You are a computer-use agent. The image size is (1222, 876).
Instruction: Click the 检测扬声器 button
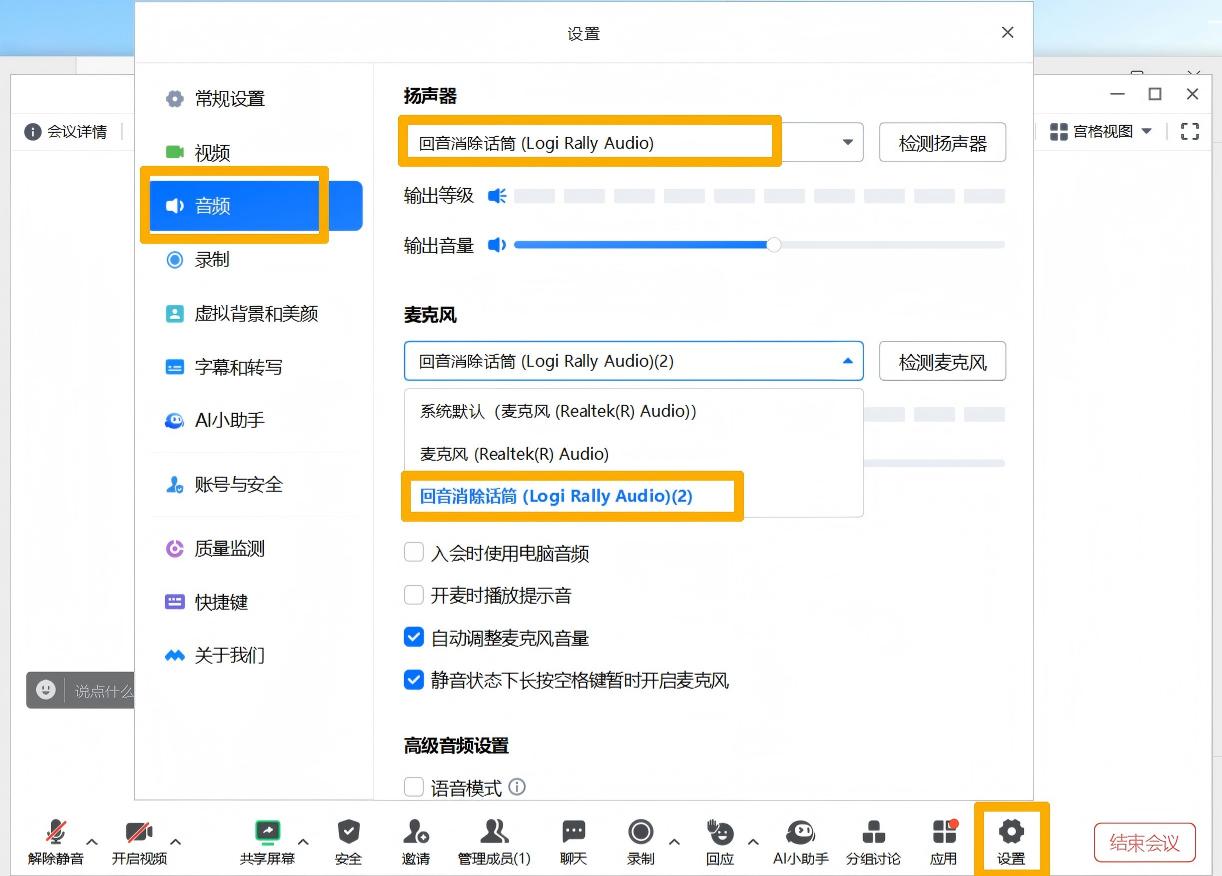[x=942, y=143]
